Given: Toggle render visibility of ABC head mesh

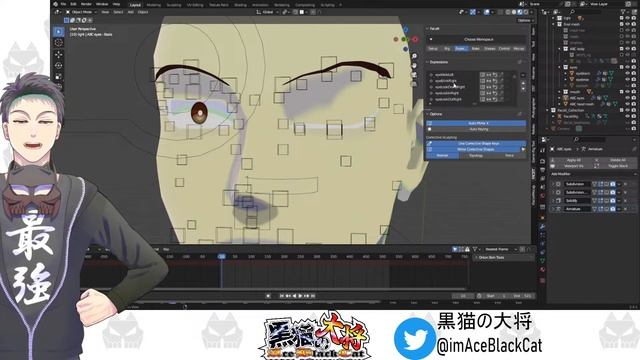Looking at the screenshot, I should [x=633, y=104].
